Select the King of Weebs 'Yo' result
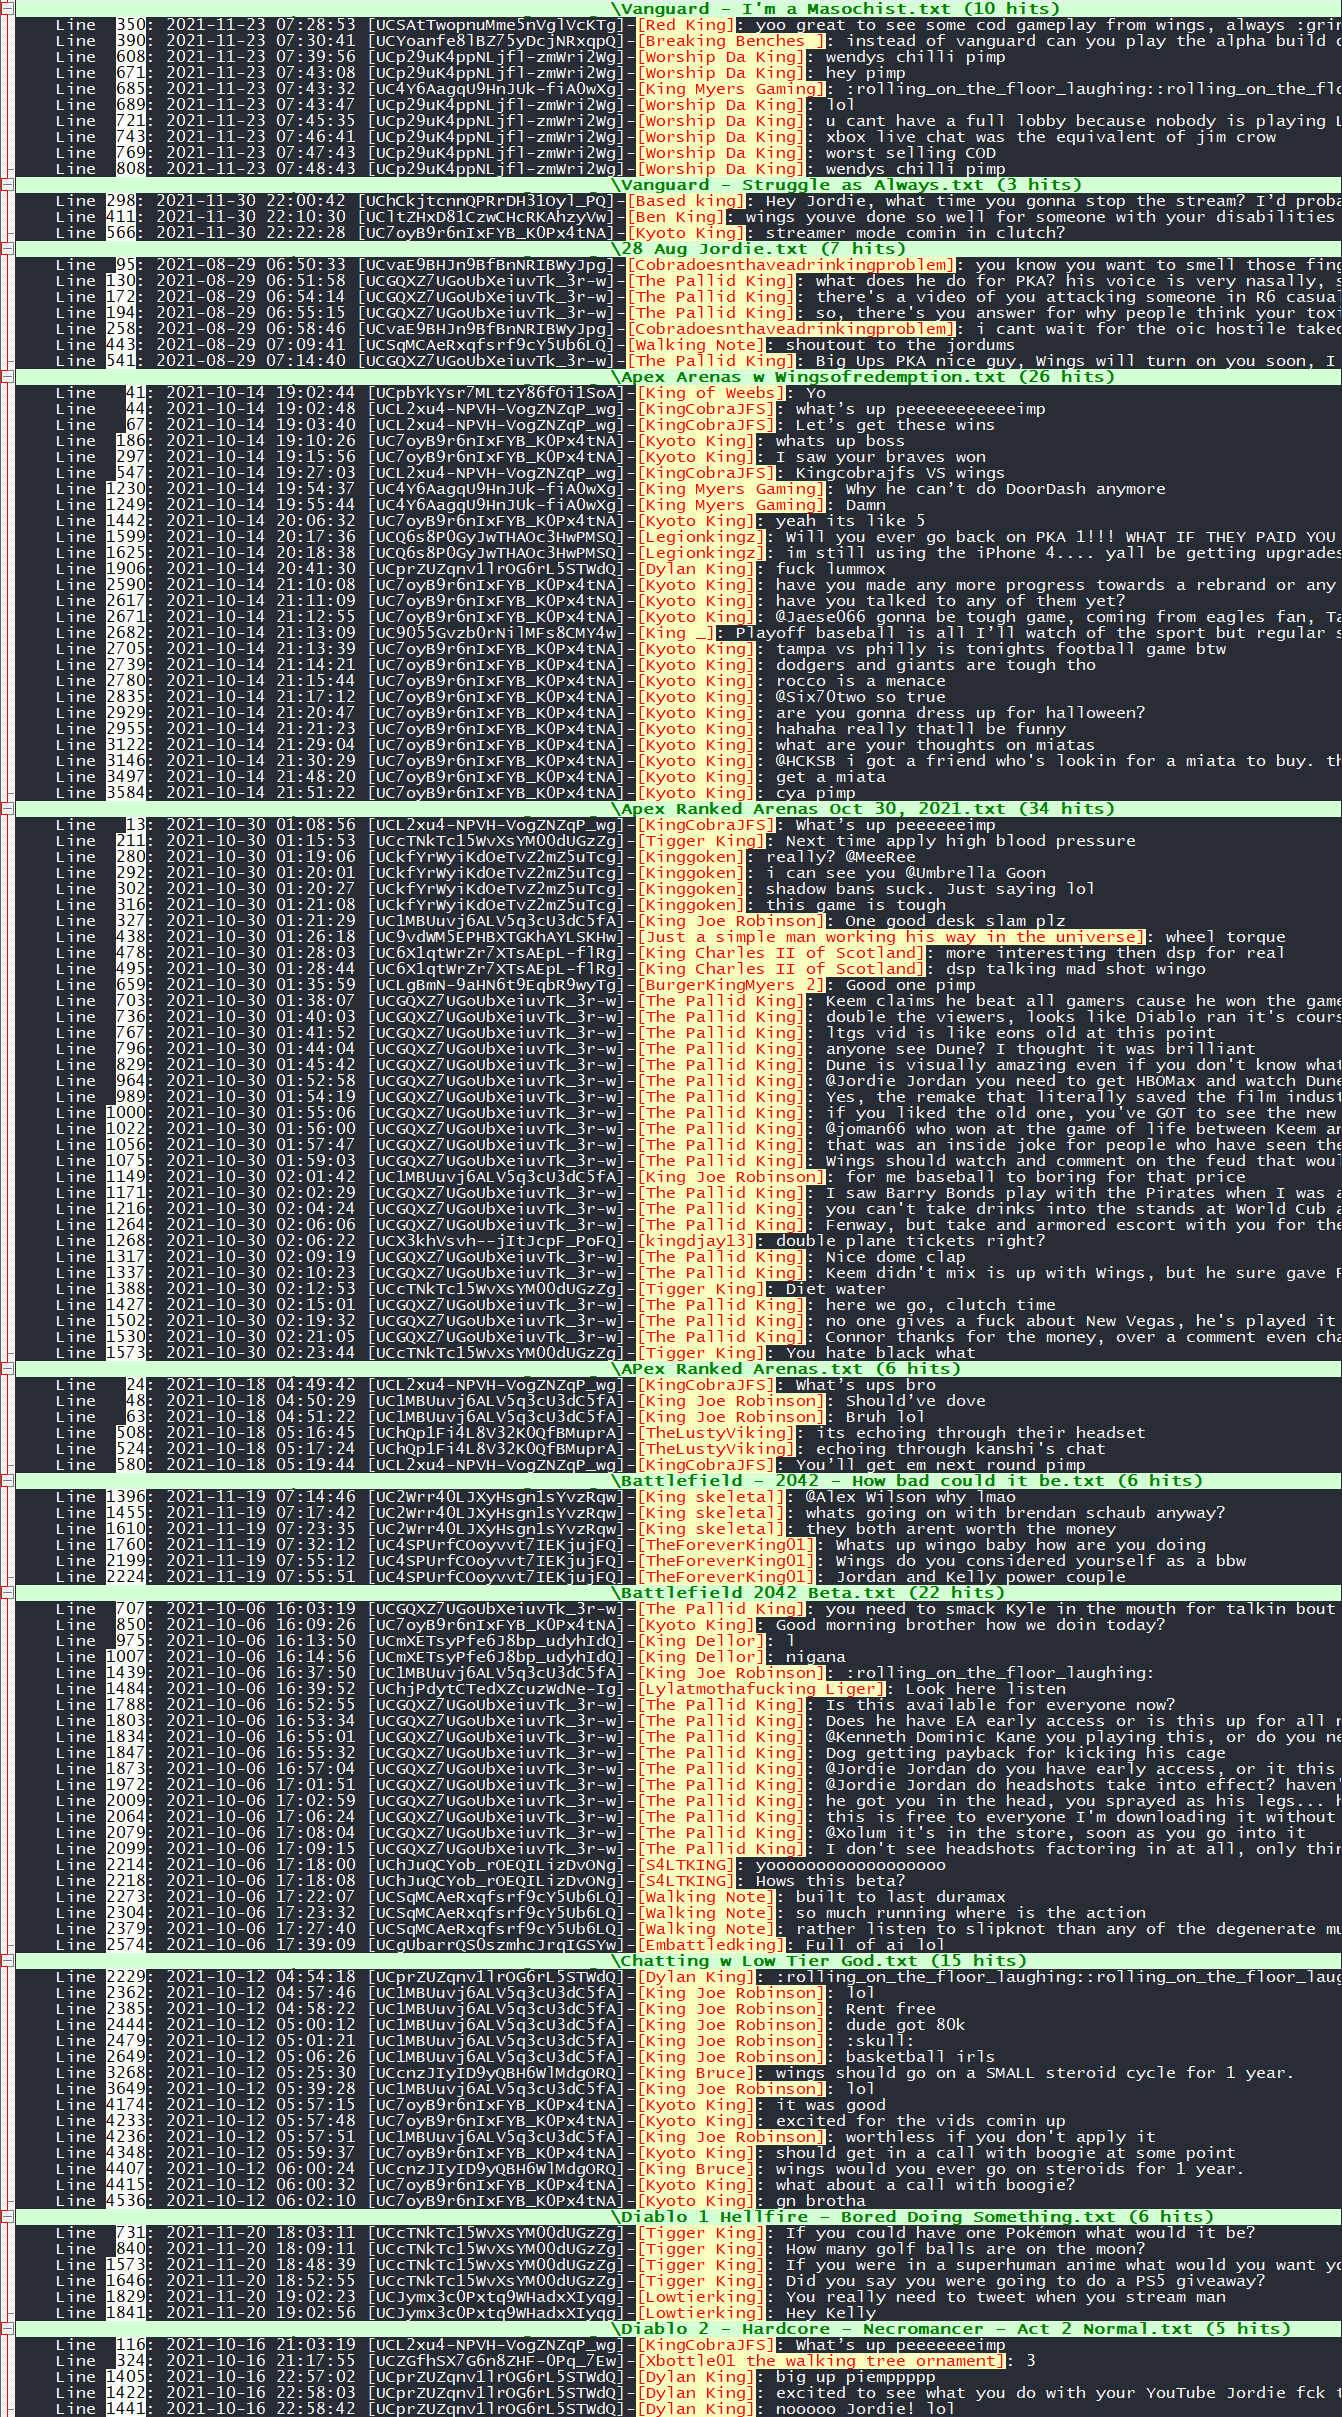The width and height of the screenshot is (1342, 2417). click(x=678, y=393)
